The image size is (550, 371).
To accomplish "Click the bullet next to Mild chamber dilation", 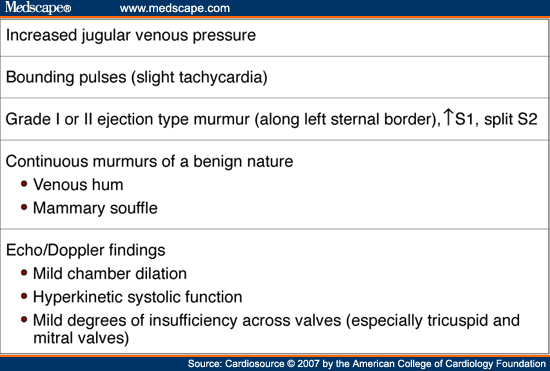I will 24,272.
